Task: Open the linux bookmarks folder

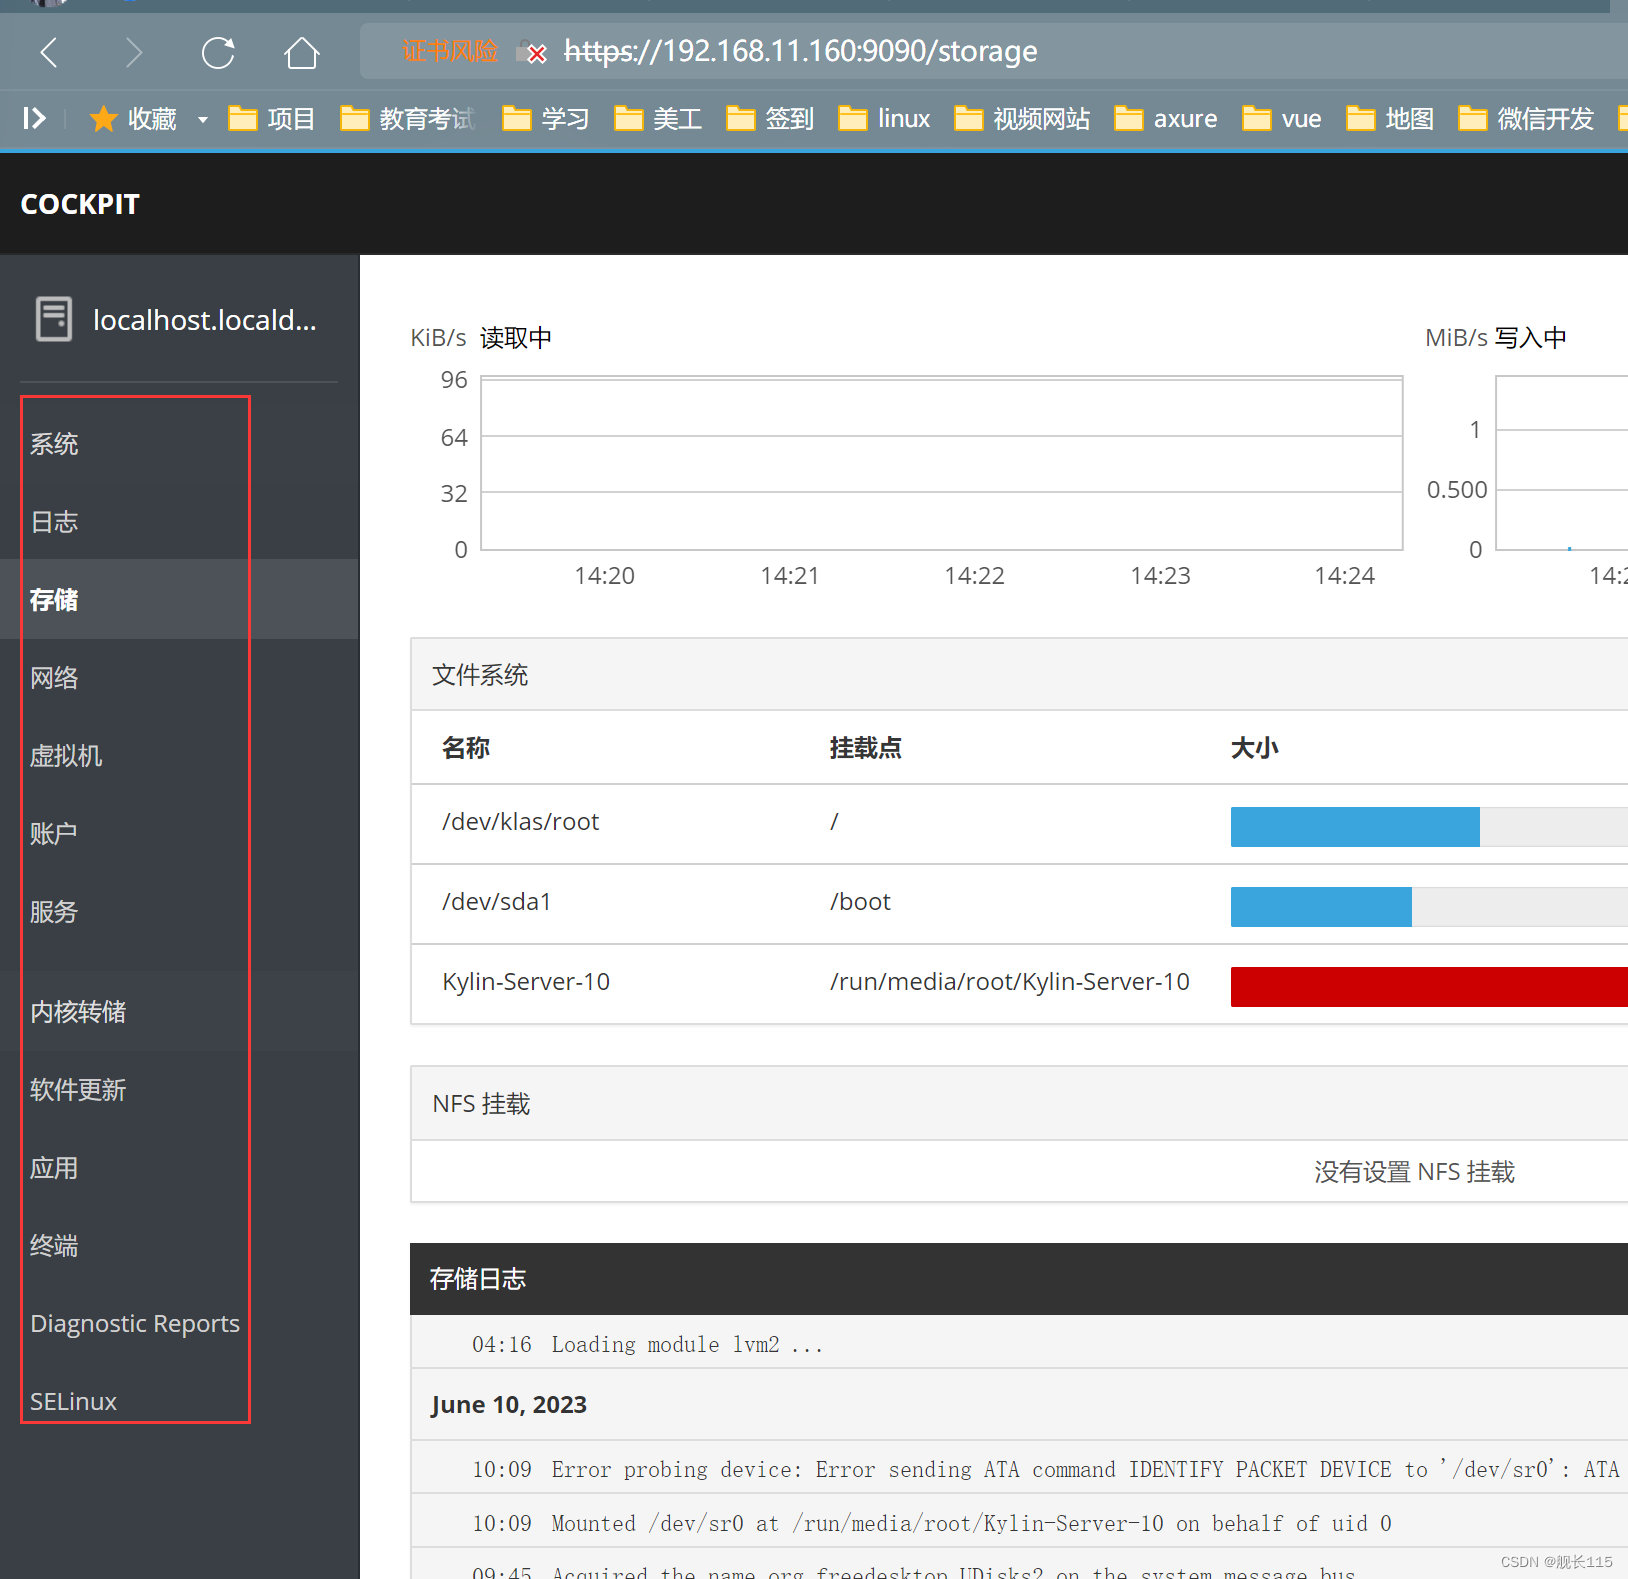Action: (884, 118)
